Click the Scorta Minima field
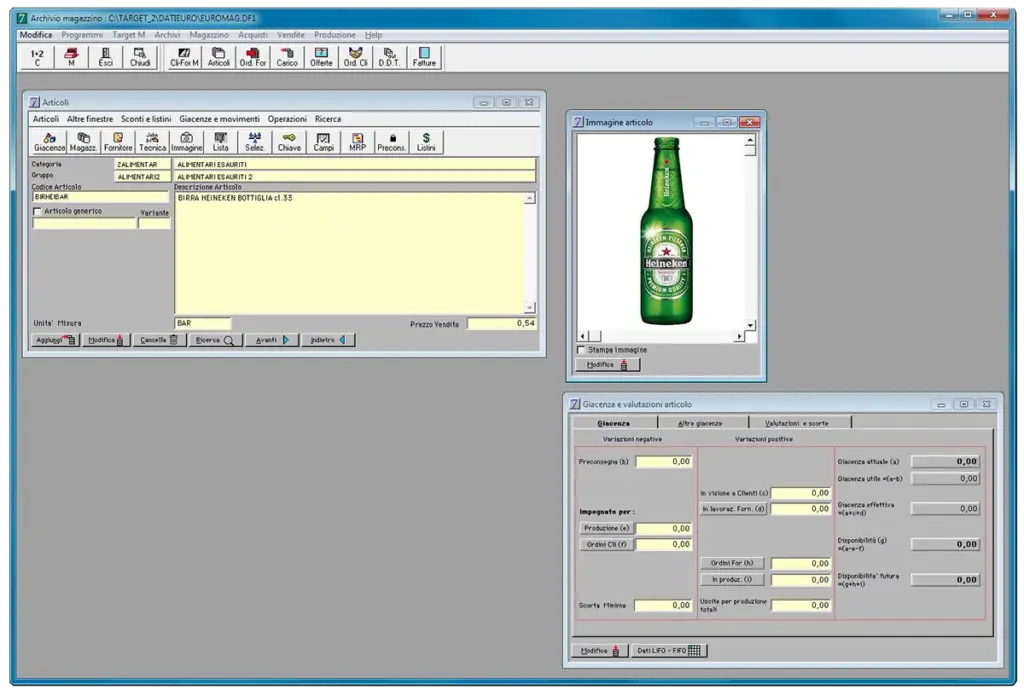Screen dimensions: 1024x696 coord(663,605)
